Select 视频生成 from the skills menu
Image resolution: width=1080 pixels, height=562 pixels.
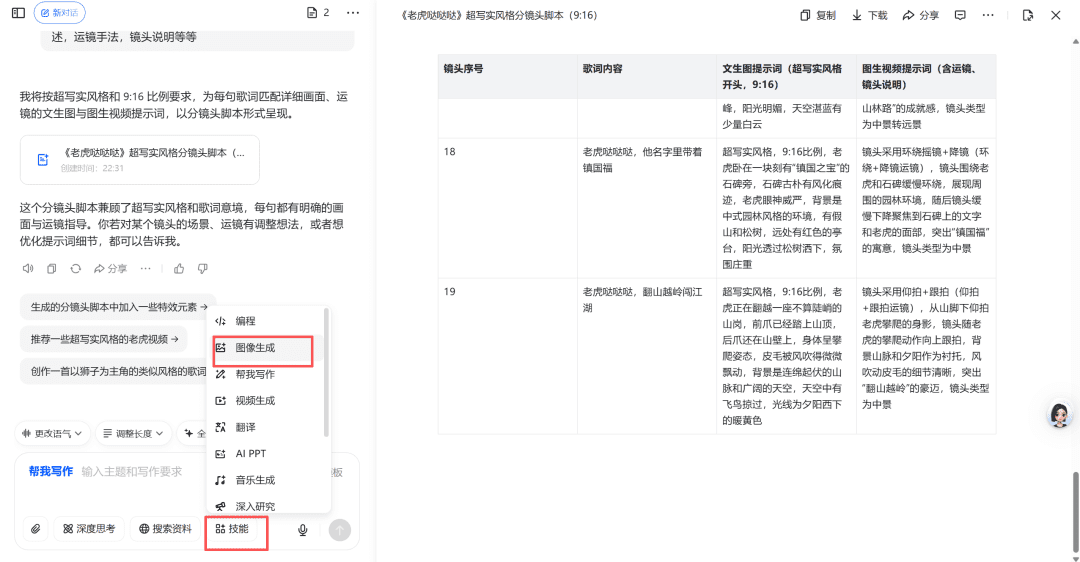pos(254,401)
